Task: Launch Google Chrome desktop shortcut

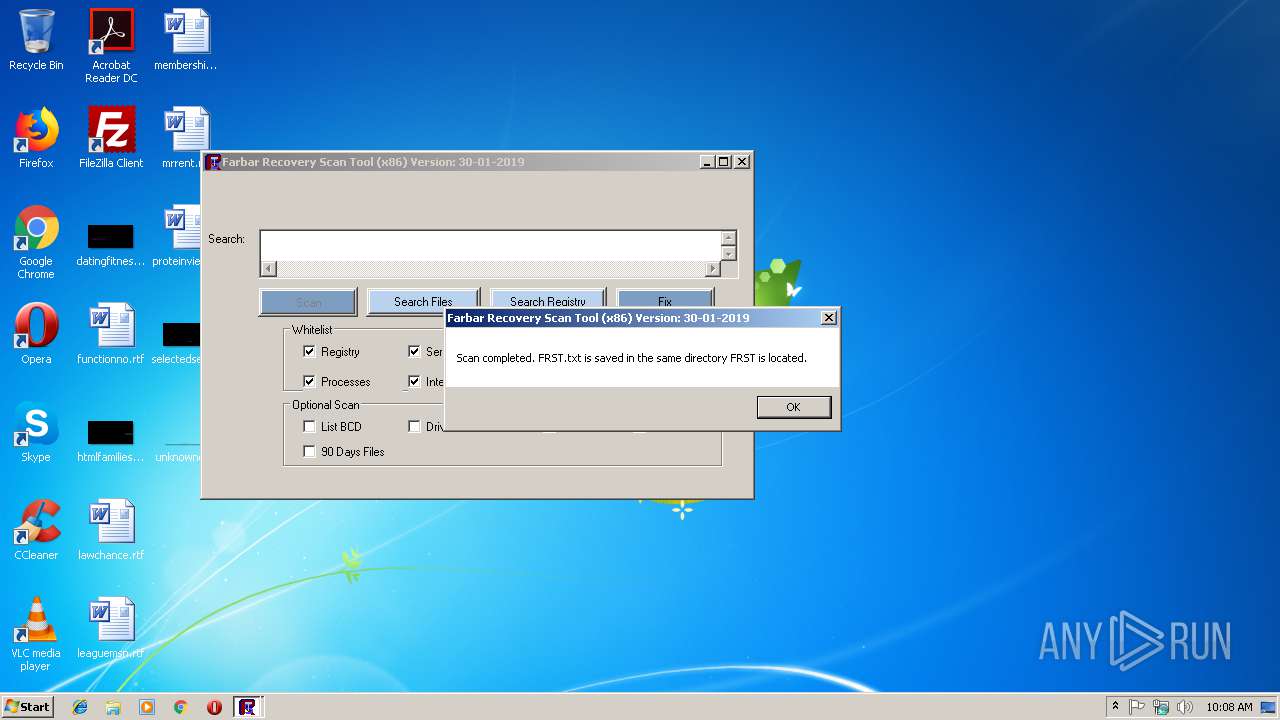Action: [x=36, y=242]
